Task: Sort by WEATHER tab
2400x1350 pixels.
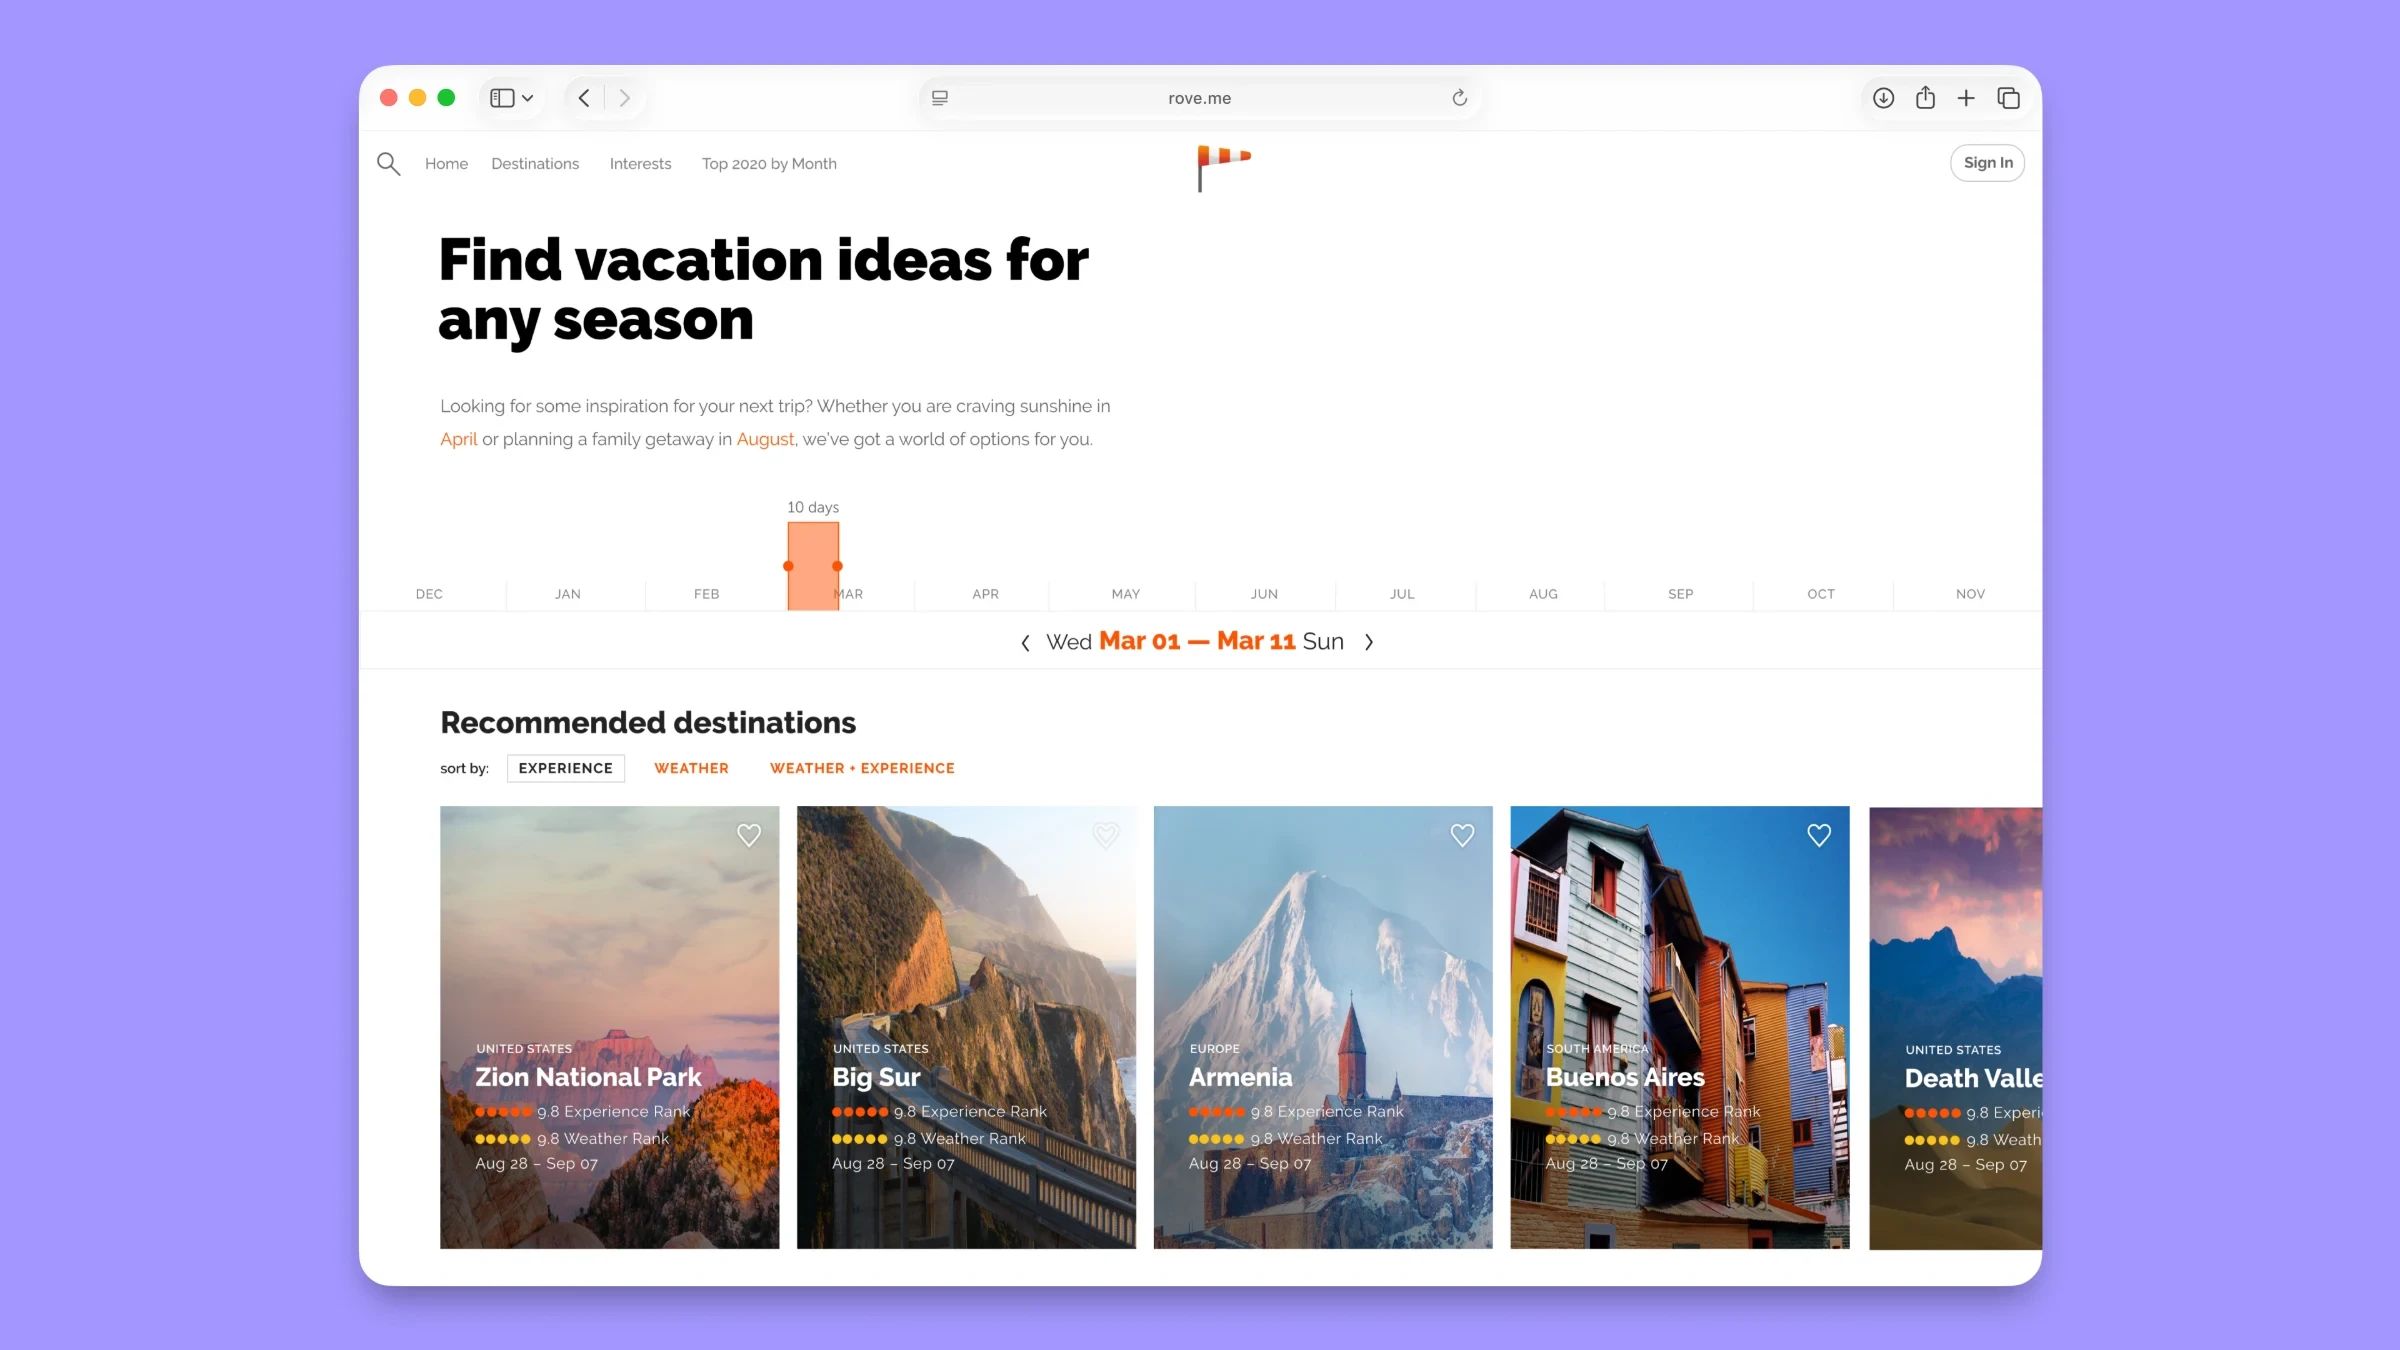Action: [x=691, y=768]
